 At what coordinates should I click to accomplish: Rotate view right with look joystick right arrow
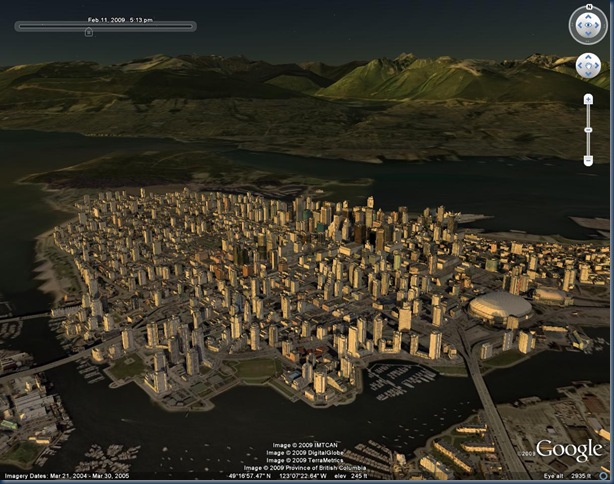[x=597, y=25]
